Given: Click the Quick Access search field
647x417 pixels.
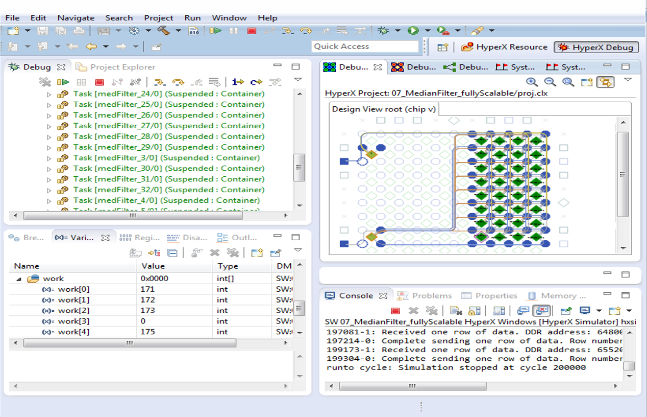Looking at the screenshot, I should [x=365, y=47].
